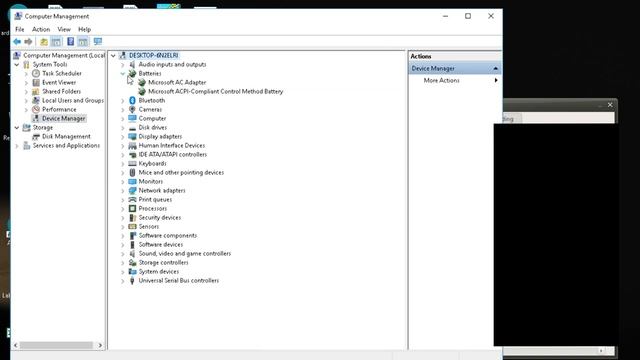The width and height of the screenshot is (640, 360).
Task: Collapse the DESKTOP computer root node
Action: point(113,56)
